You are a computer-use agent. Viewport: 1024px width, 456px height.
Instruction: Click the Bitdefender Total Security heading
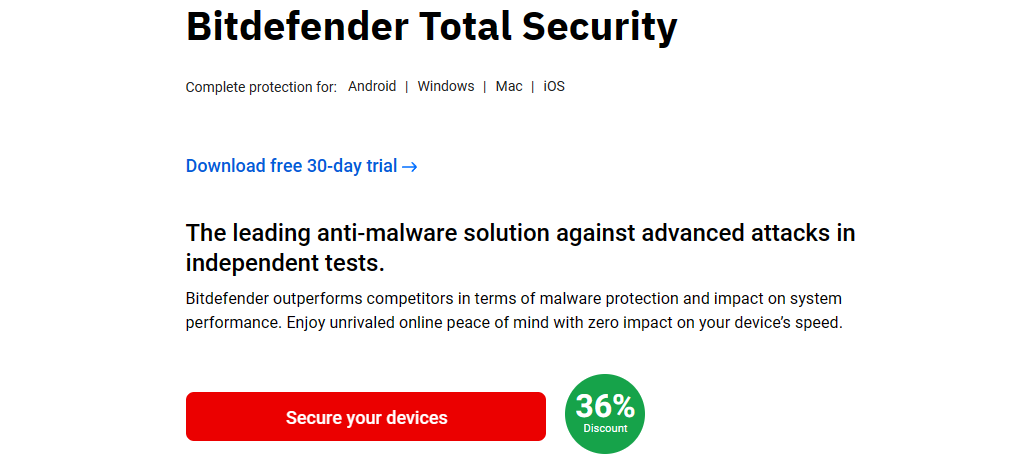point(431,27)
